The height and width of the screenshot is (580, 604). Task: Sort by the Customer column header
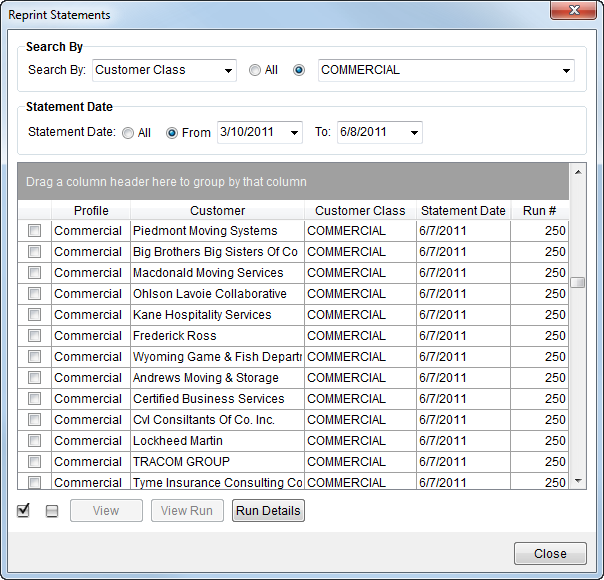pyautogui.click(x=217, y=211)
